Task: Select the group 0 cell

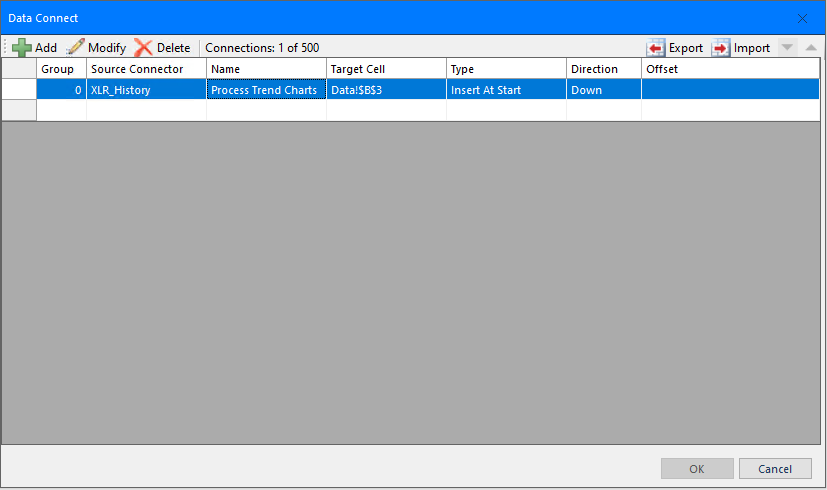Action: (x=61, y=90)
